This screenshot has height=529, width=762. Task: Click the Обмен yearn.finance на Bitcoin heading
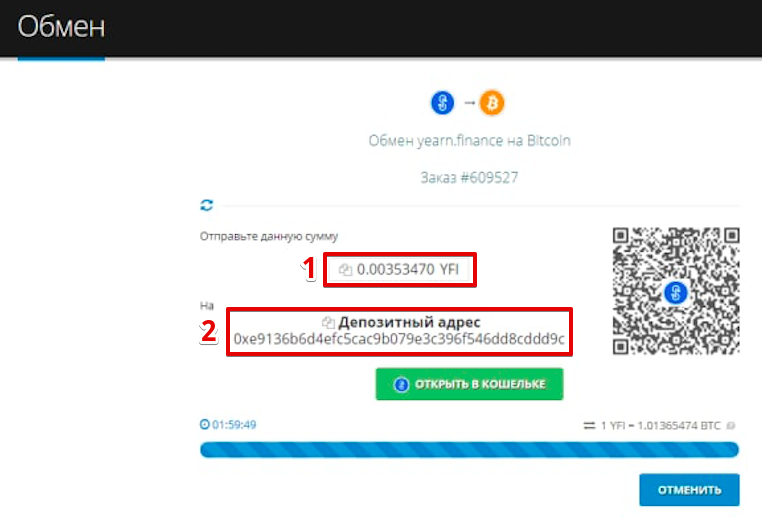tap(468, 141)
